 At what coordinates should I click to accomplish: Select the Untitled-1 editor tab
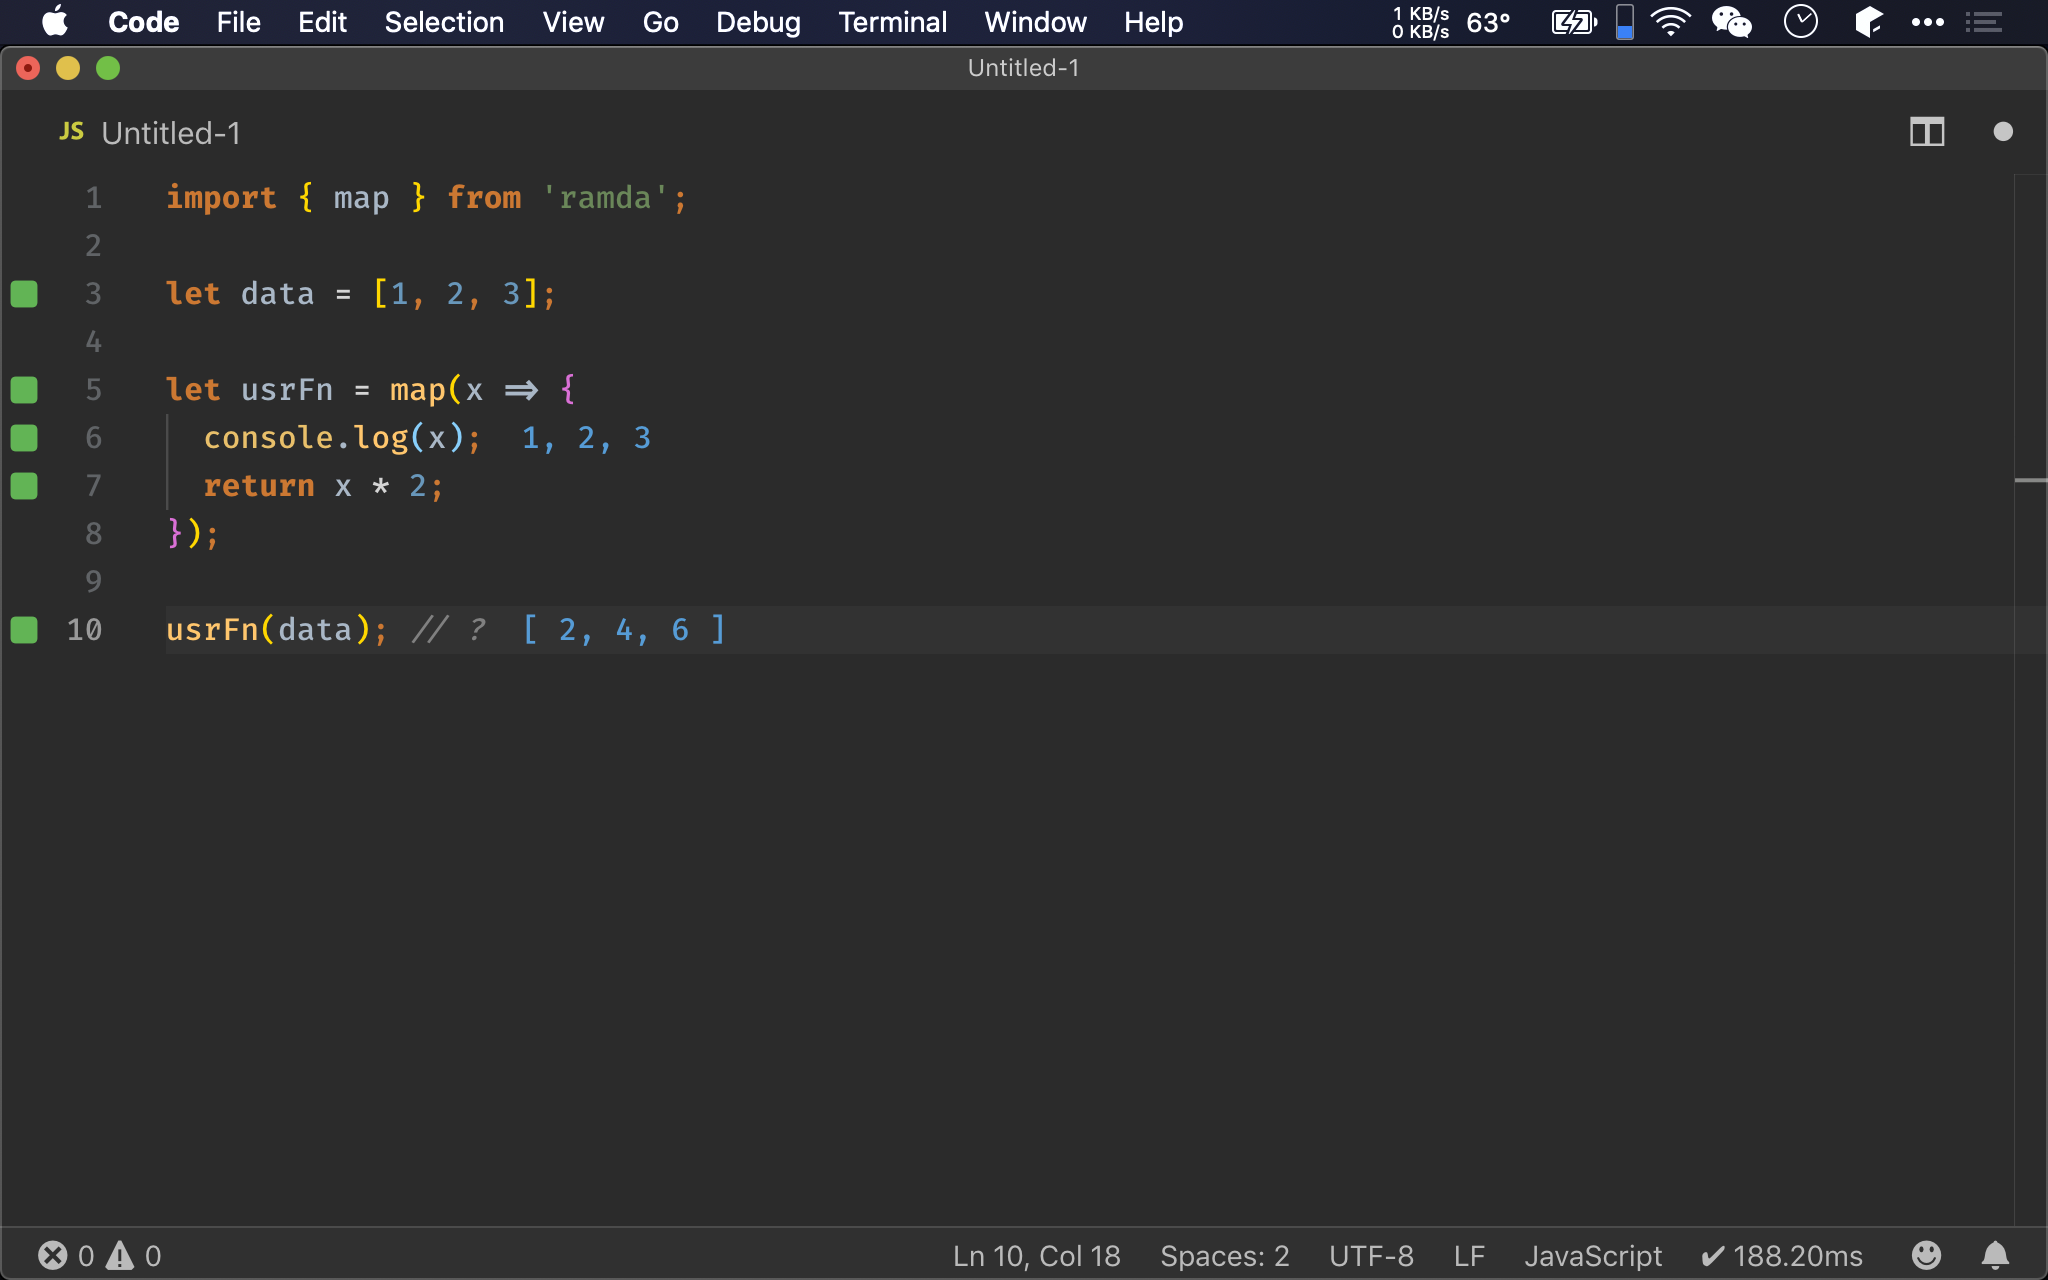(170, 133)
